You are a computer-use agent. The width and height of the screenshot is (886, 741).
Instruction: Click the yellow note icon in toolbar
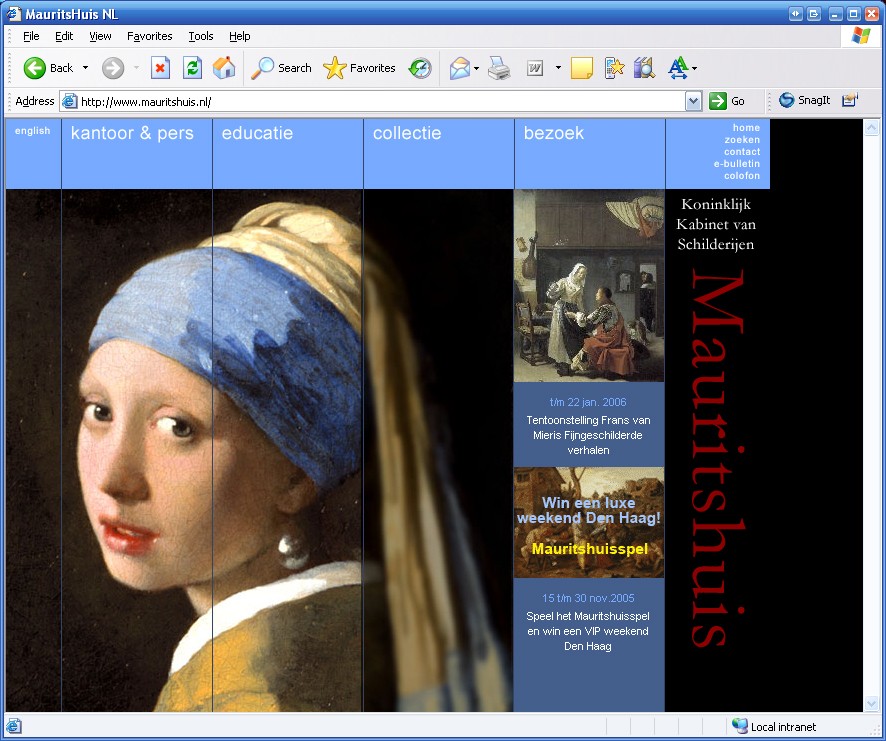pos(581,68)
